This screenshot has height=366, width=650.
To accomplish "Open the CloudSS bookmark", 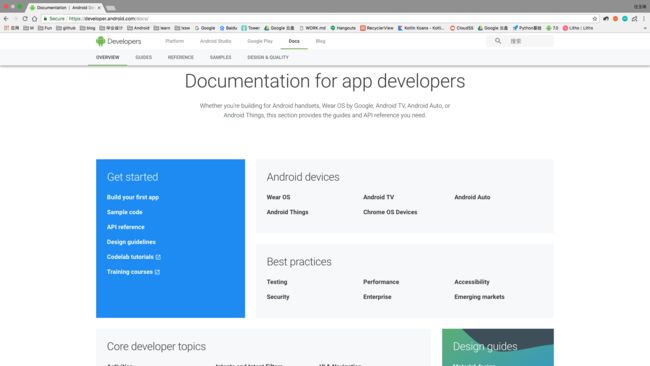I will [461, 28].
